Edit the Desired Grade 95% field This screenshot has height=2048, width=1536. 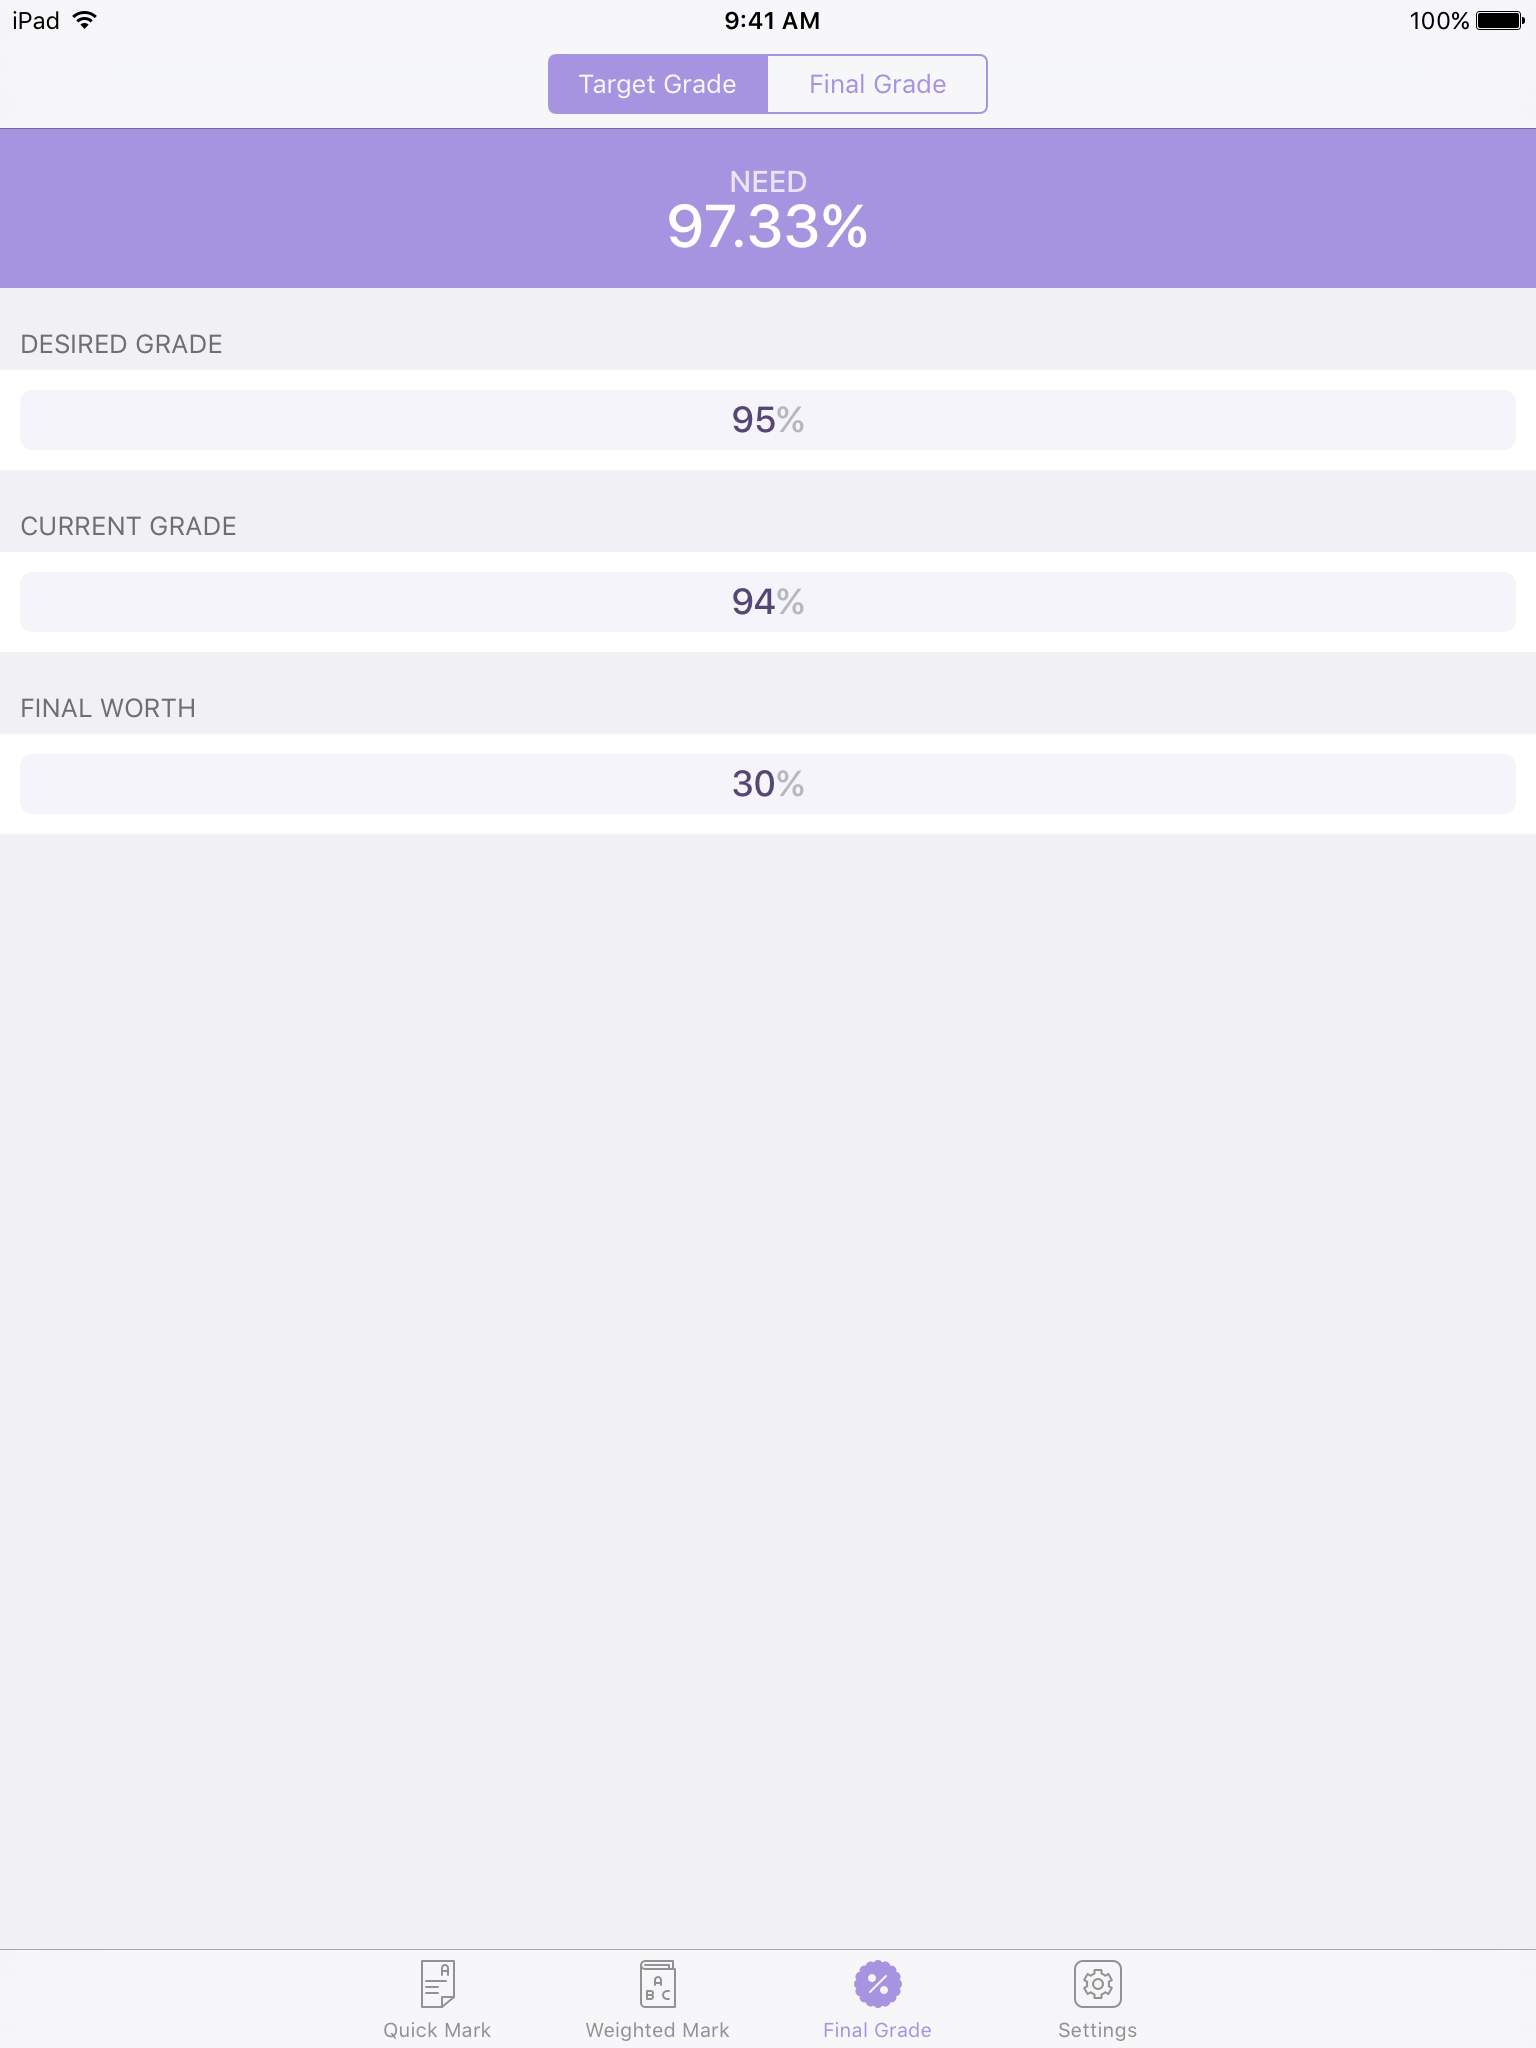click(x=768, y=420)
